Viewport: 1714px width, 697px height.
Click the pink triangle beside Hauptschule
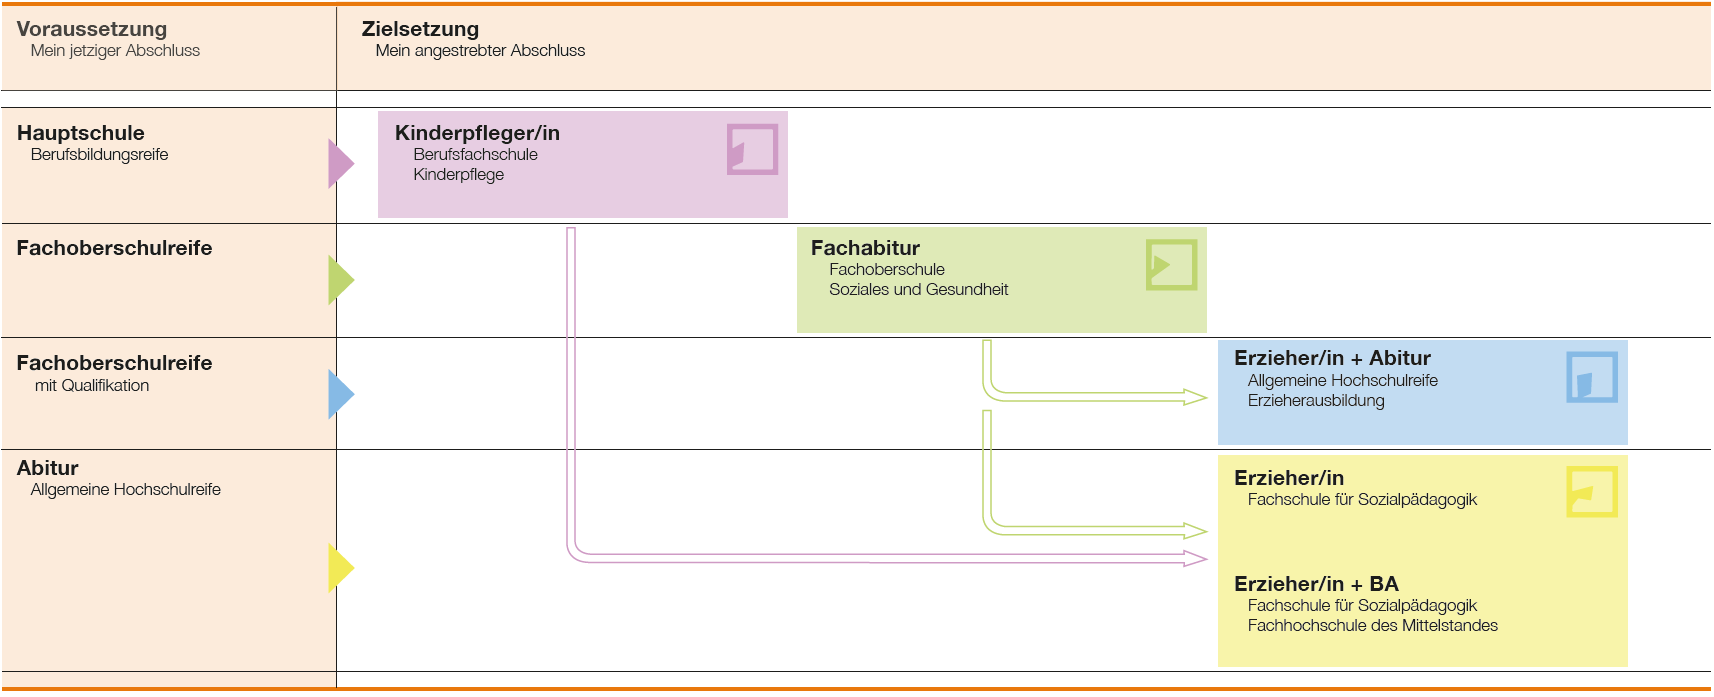click(x=340, y=164)
